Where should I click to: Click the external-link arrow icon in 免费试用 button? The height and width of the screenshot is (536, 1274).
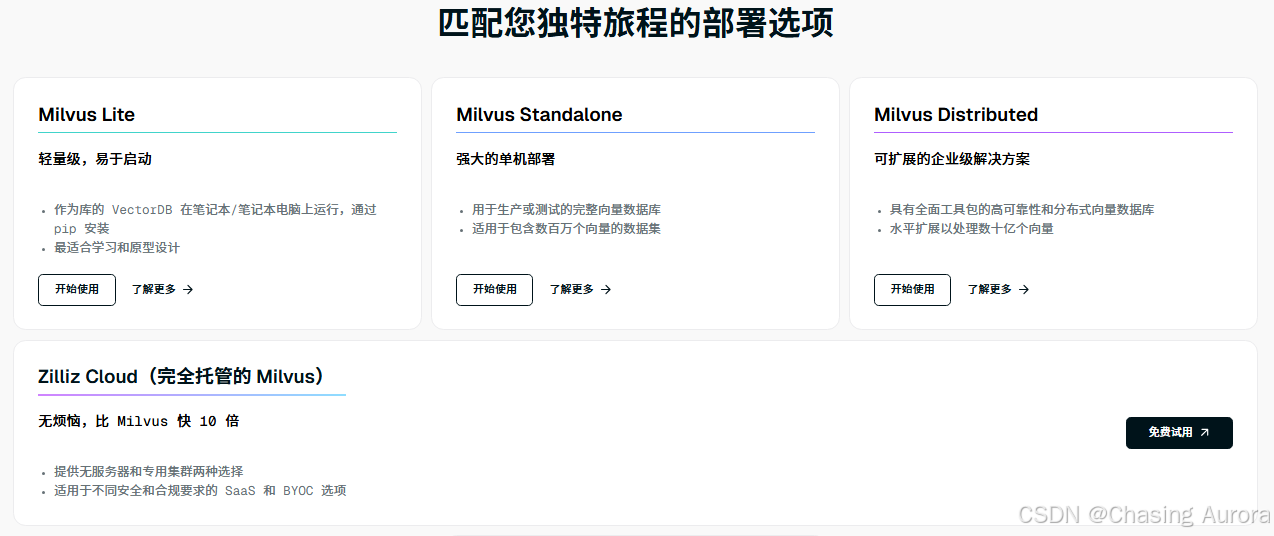(x=1204, y=432)
